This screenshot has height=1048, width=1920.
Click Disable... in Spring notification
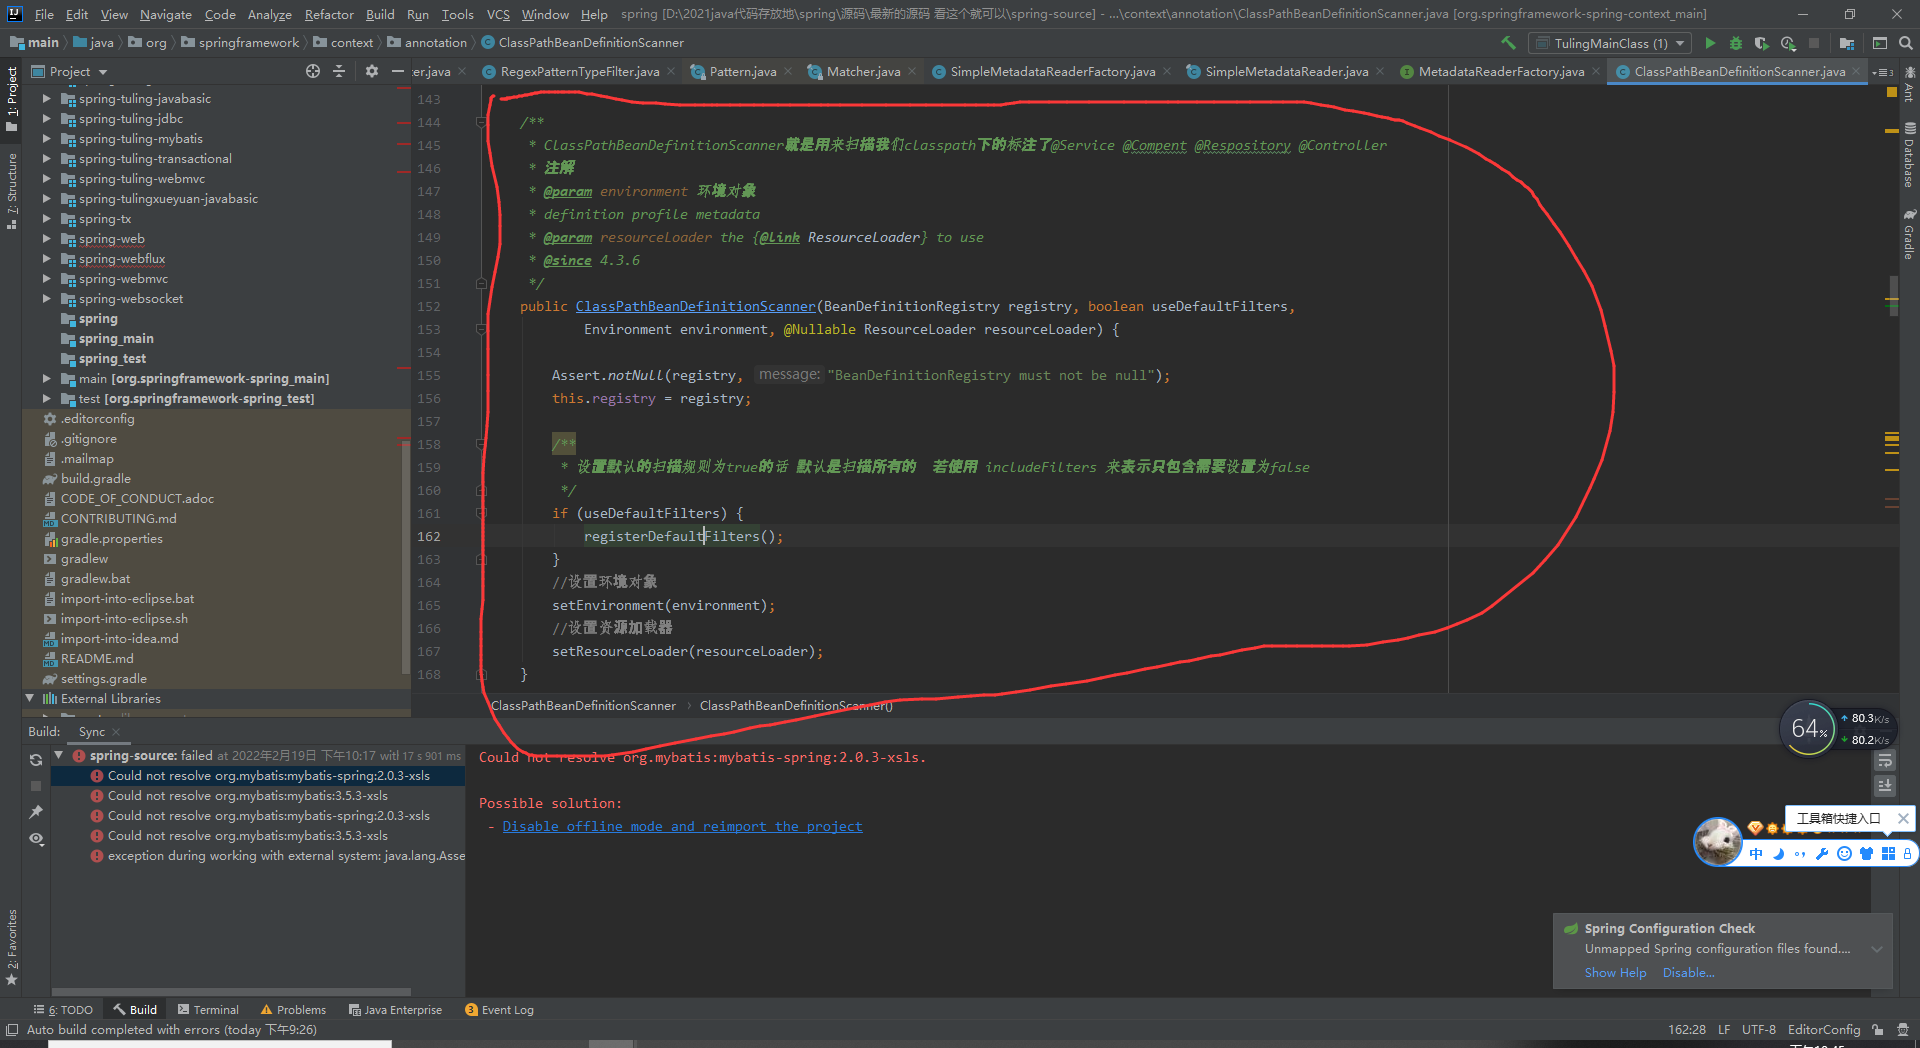1688,973
